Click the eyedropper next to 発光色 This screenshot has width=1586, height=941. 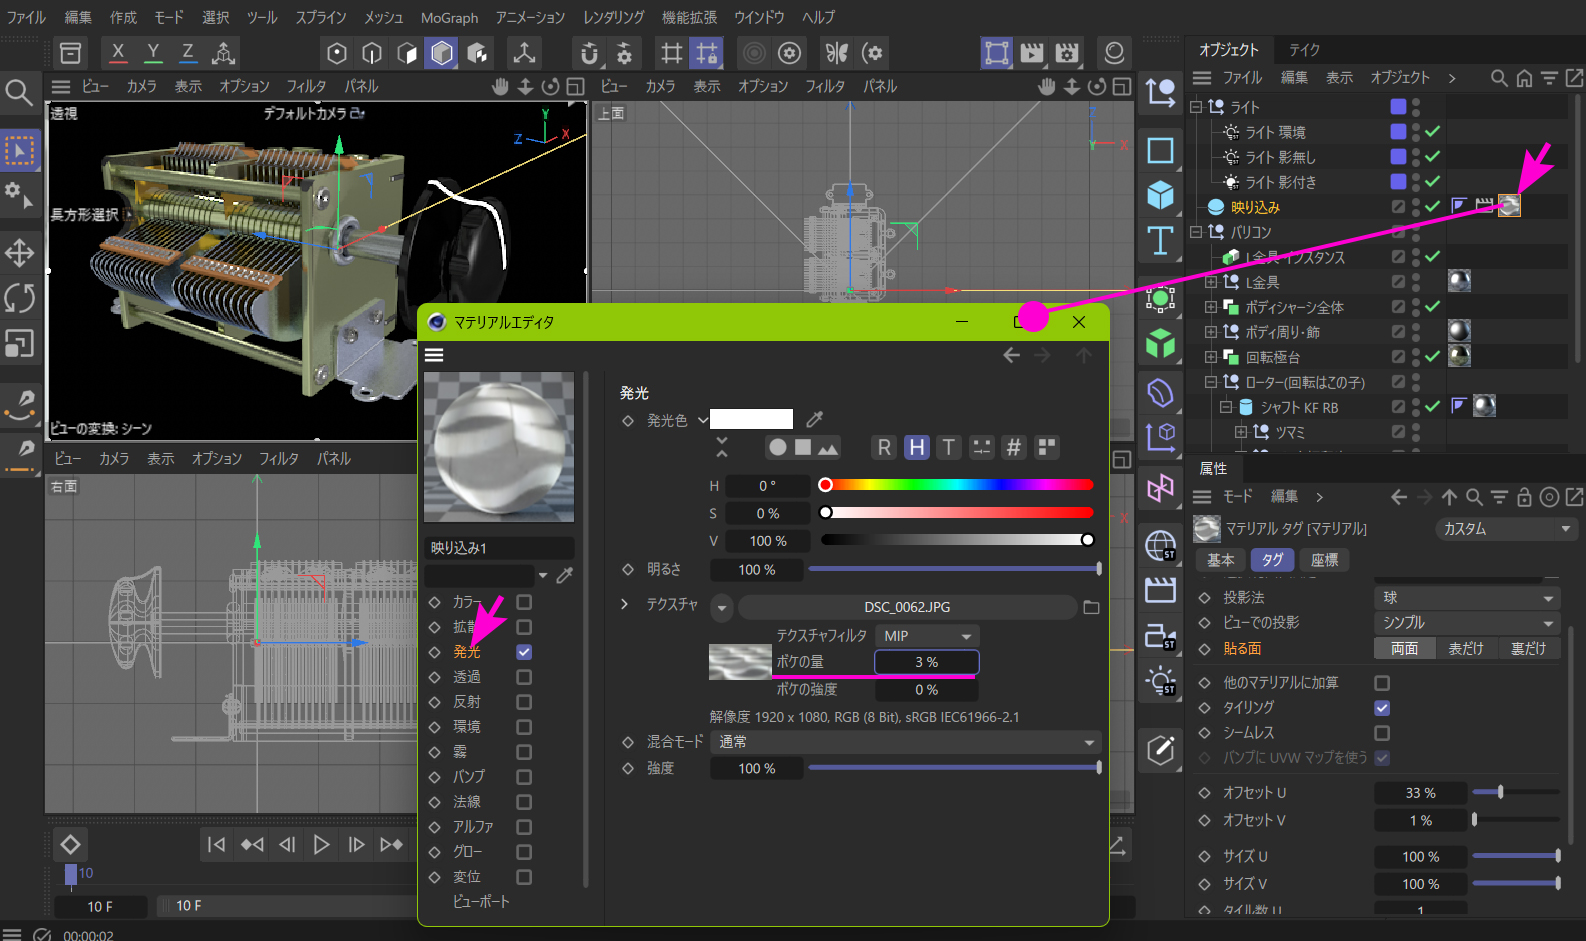click(815, 419)
